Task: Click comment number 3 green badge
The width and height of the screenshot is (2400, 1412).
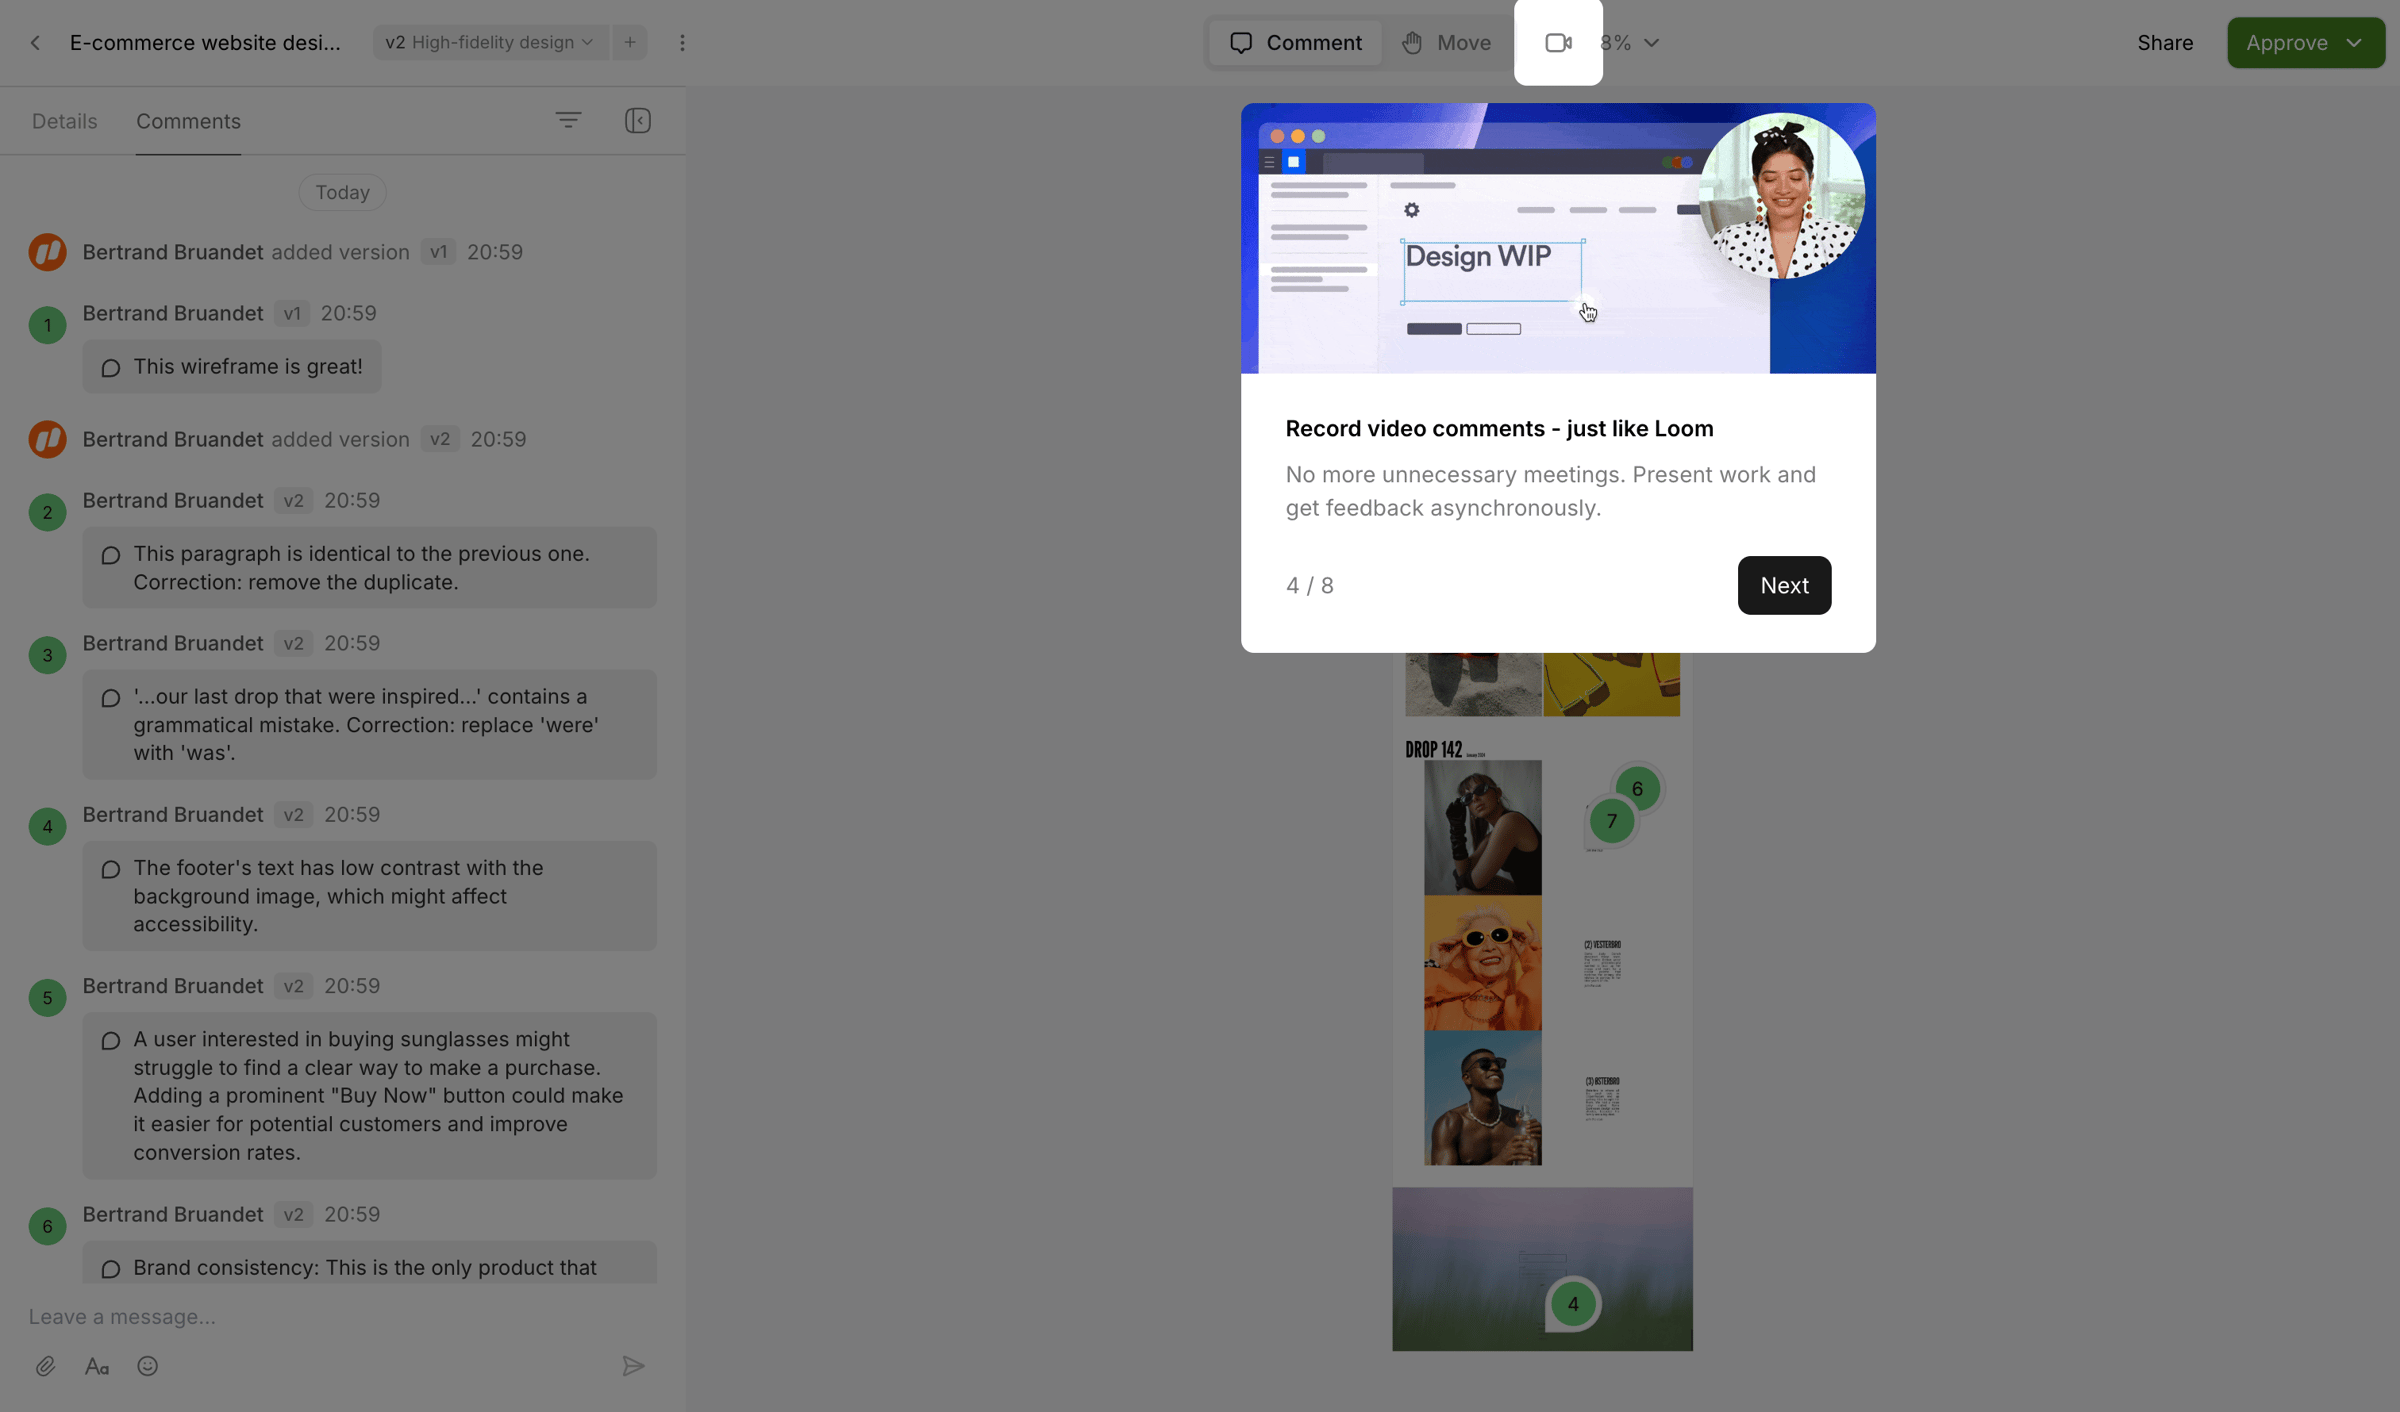Action: 47,655
